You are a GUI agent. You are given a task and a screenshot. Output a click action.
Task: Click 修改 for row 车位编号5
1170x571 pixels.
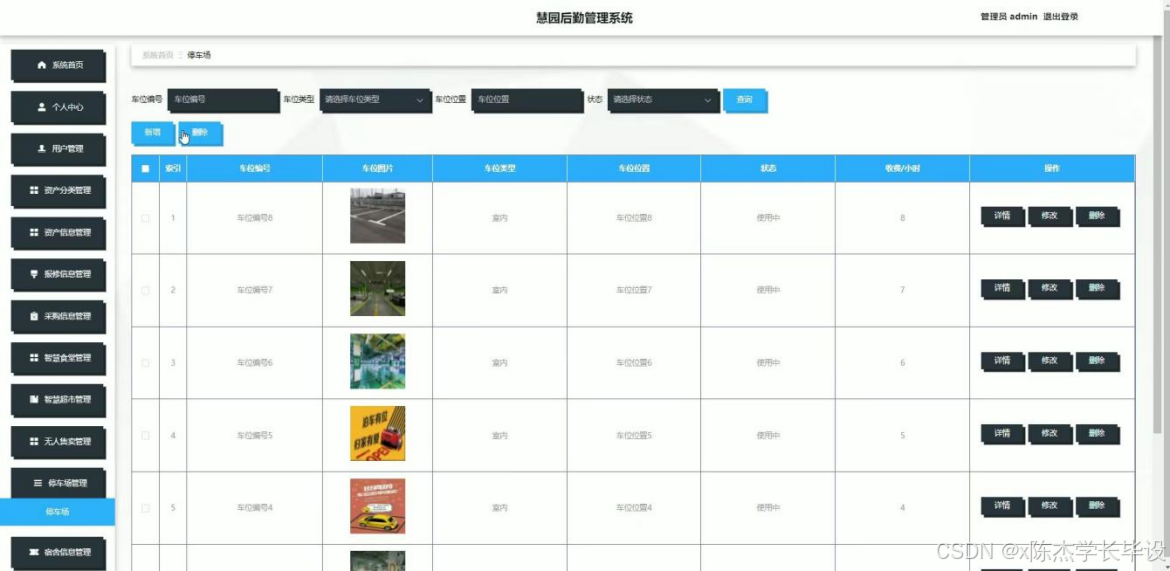[1050, 434]
